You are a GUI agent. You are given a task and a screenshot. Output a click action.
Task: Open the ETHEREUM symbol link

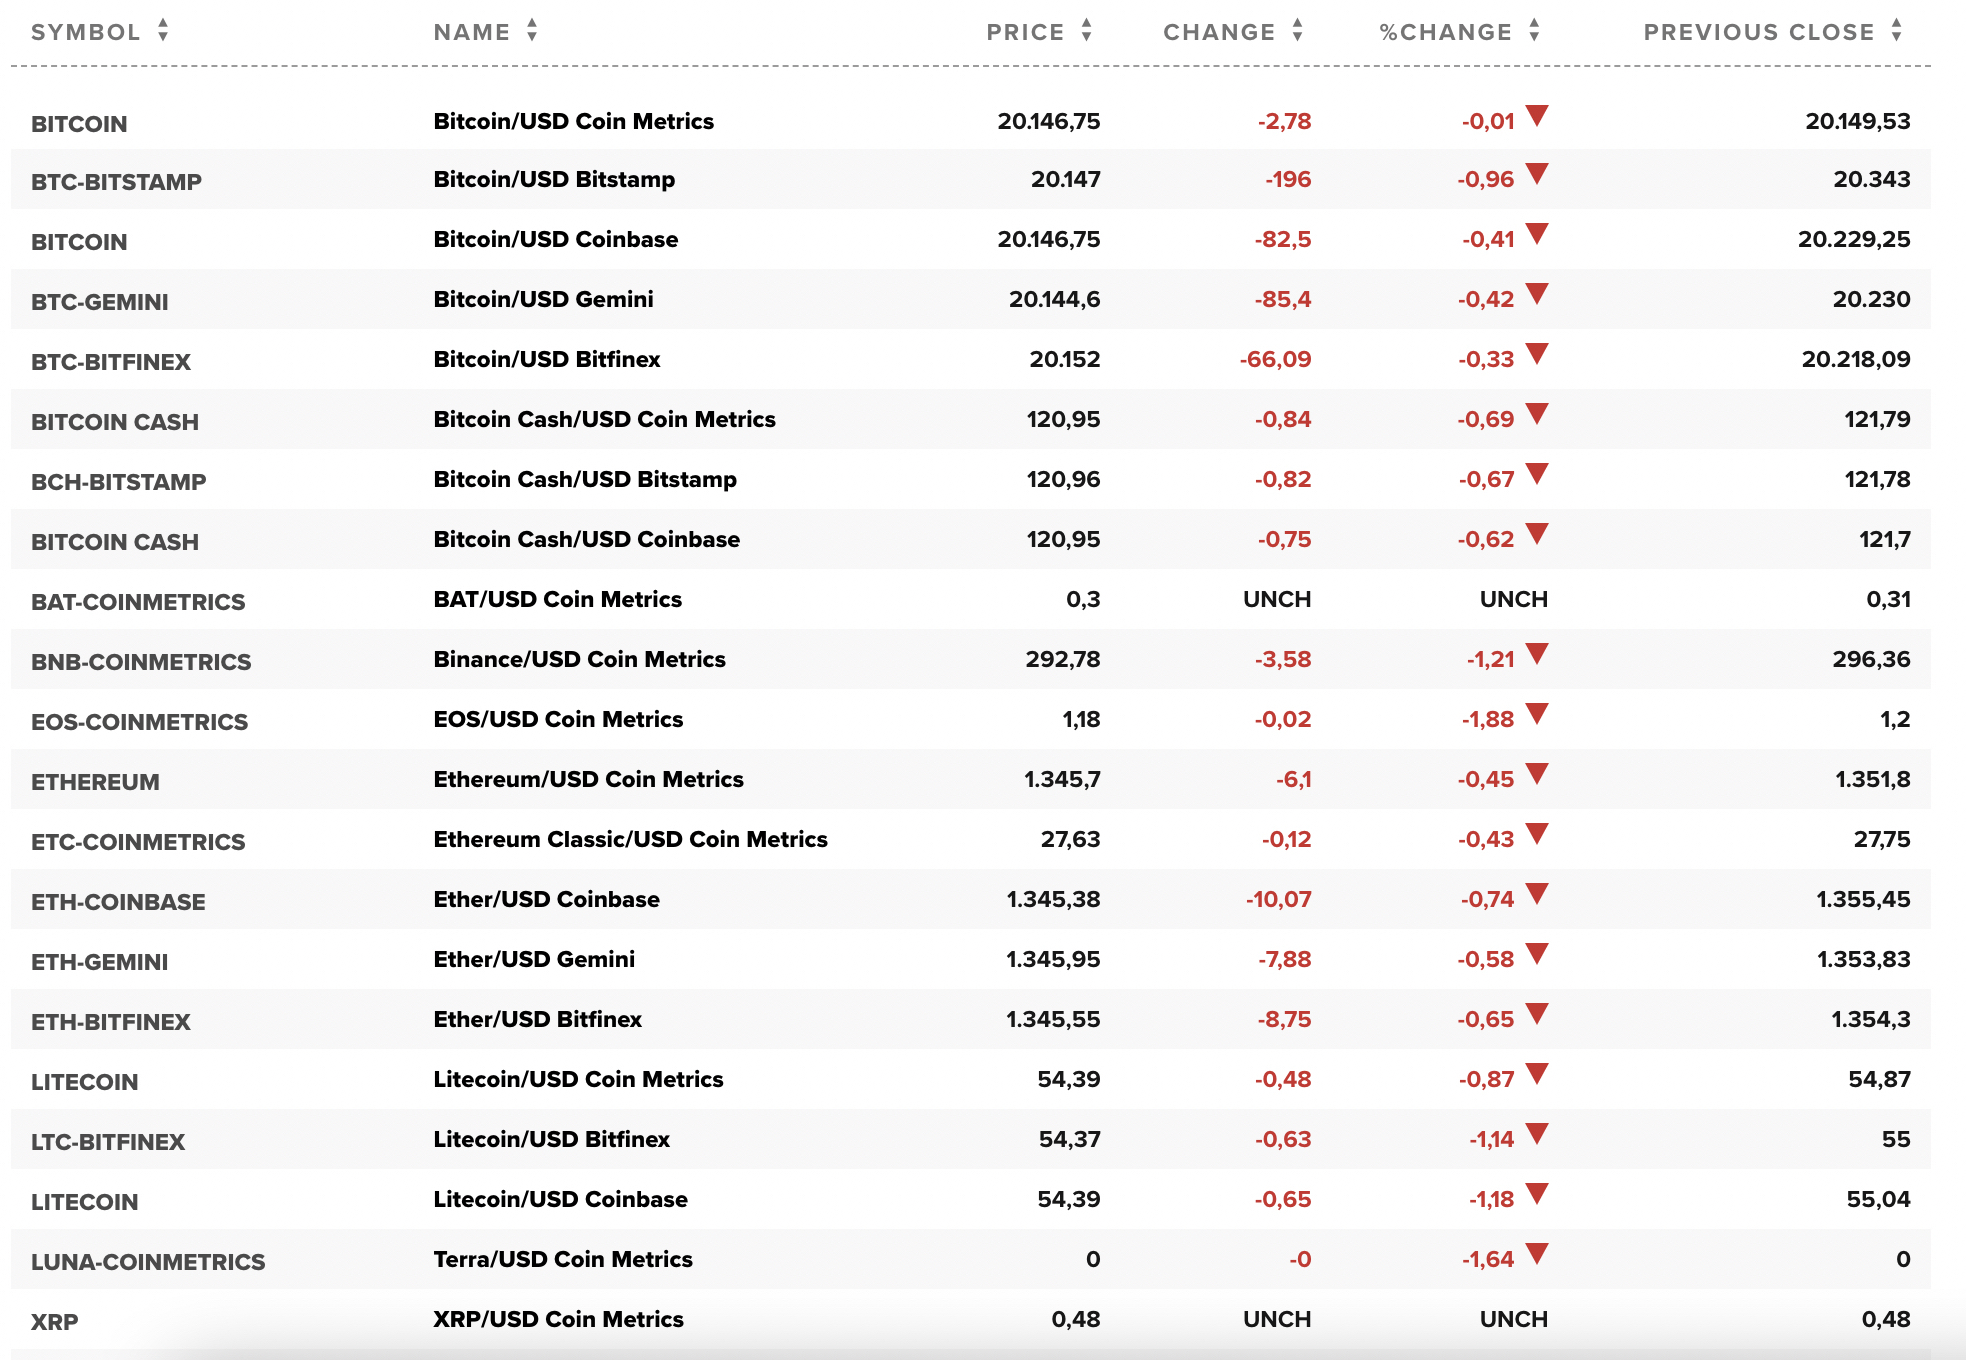pyautogui.click(x=95, y=782)
